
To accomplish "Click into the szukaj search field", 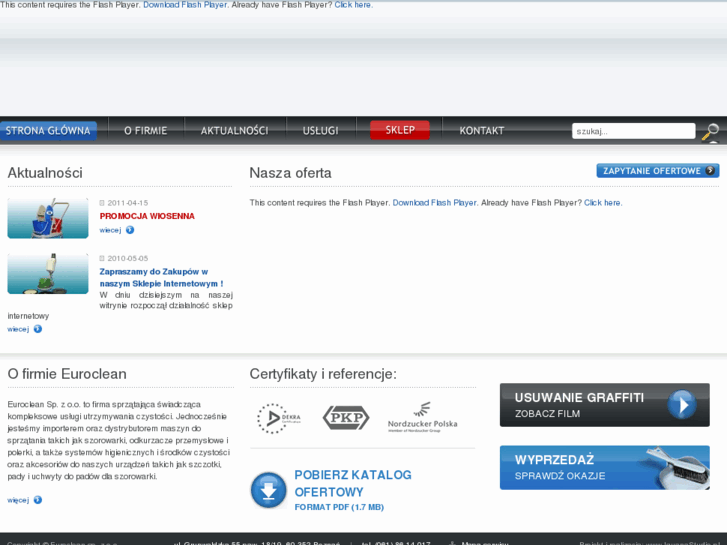I will pyautogui.click(x=633, y=131).
